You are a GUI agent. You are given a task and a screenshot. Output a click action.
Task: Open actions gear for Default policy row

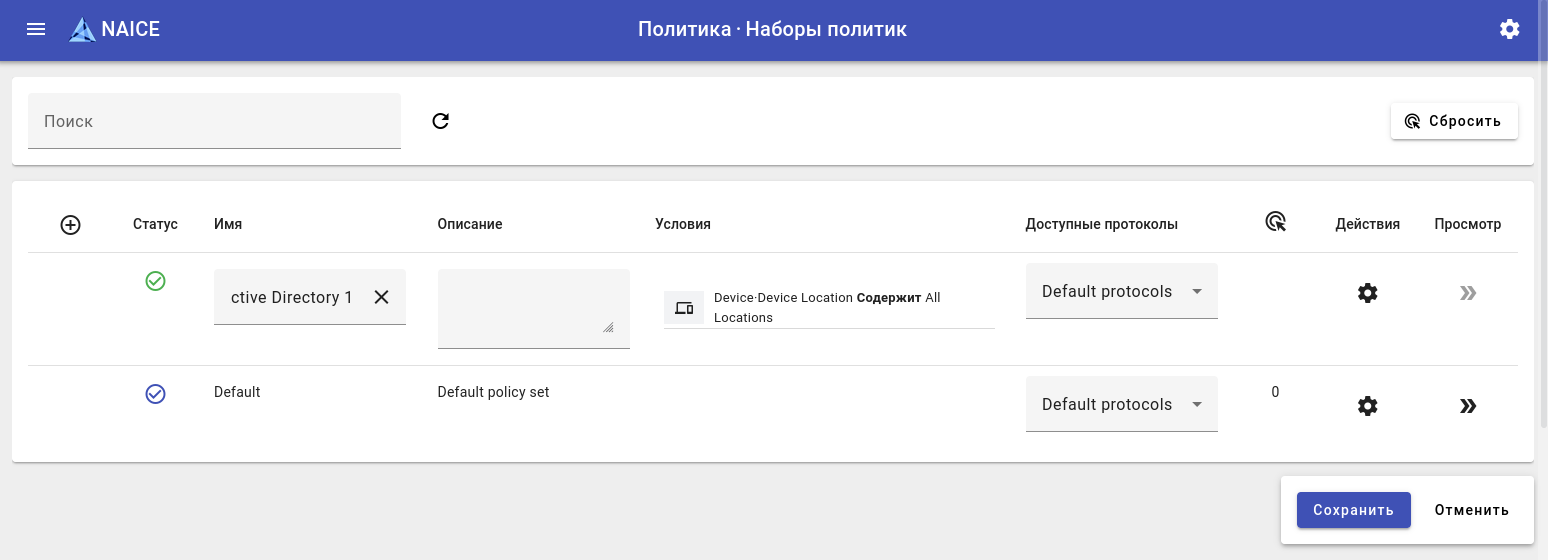pos(1367,406)
